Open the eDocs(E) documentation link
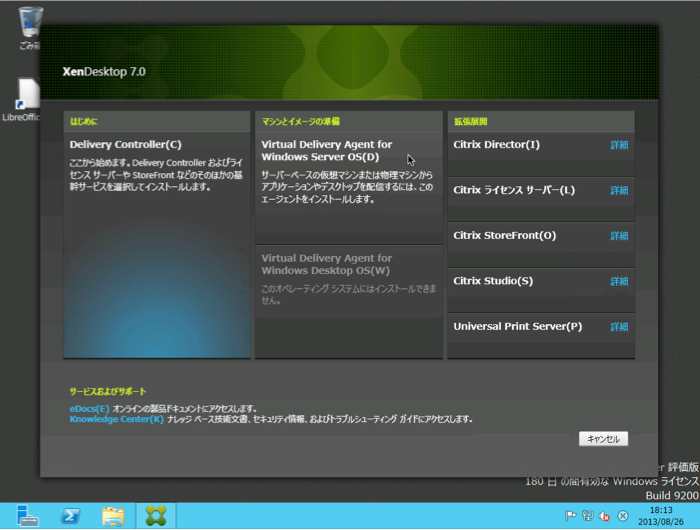The width and height of the screenshot is (700, 530). (89, 409)
